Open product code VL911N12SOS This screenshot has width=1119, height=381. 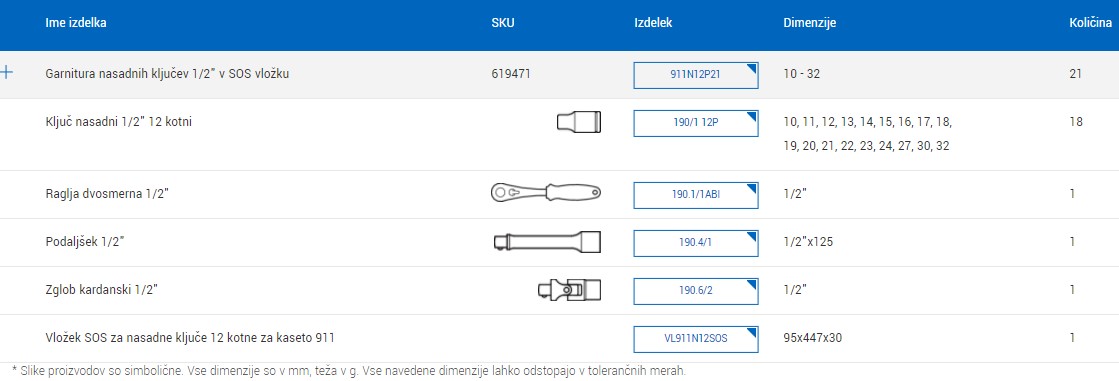click(x=696, y=340)
